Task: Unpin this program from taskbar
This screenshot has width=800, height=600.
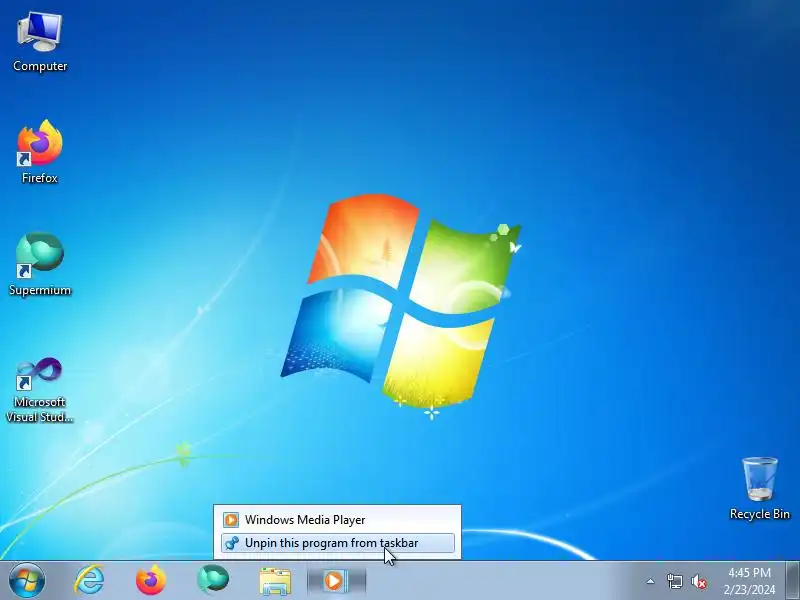Action: click(337, 543)
